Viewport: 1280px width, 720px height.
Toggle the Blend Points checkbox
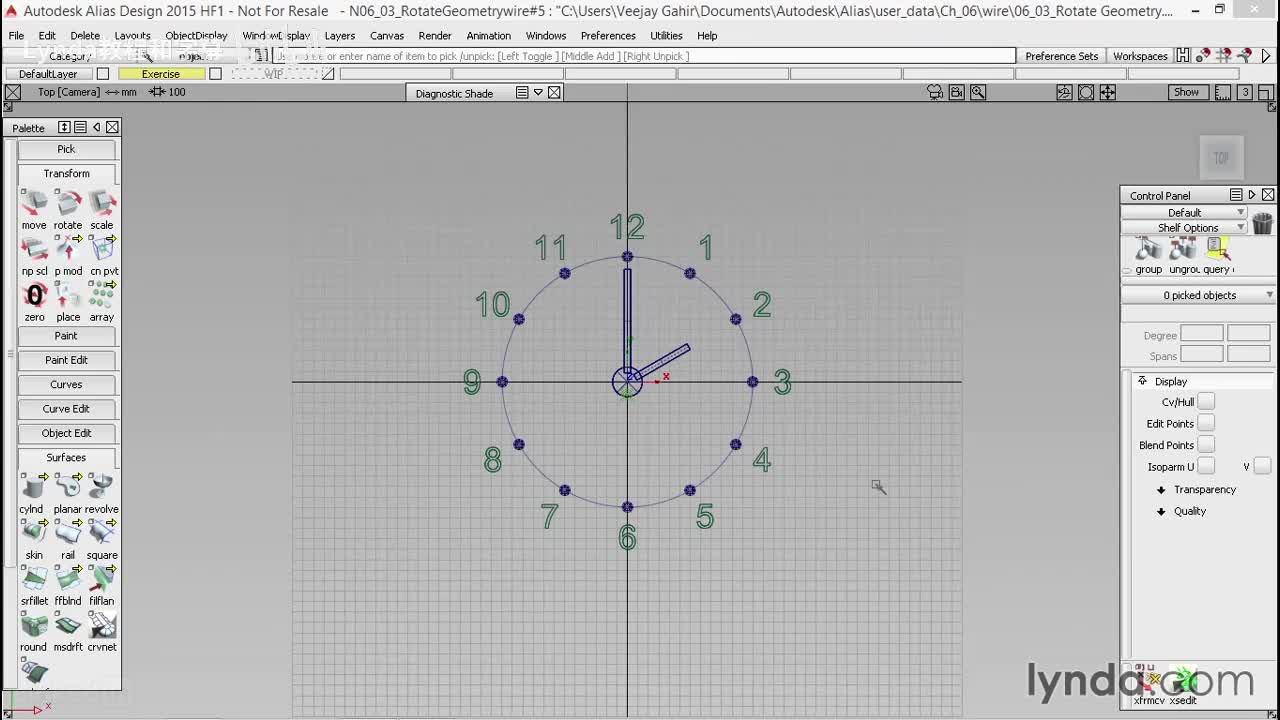1206,445
